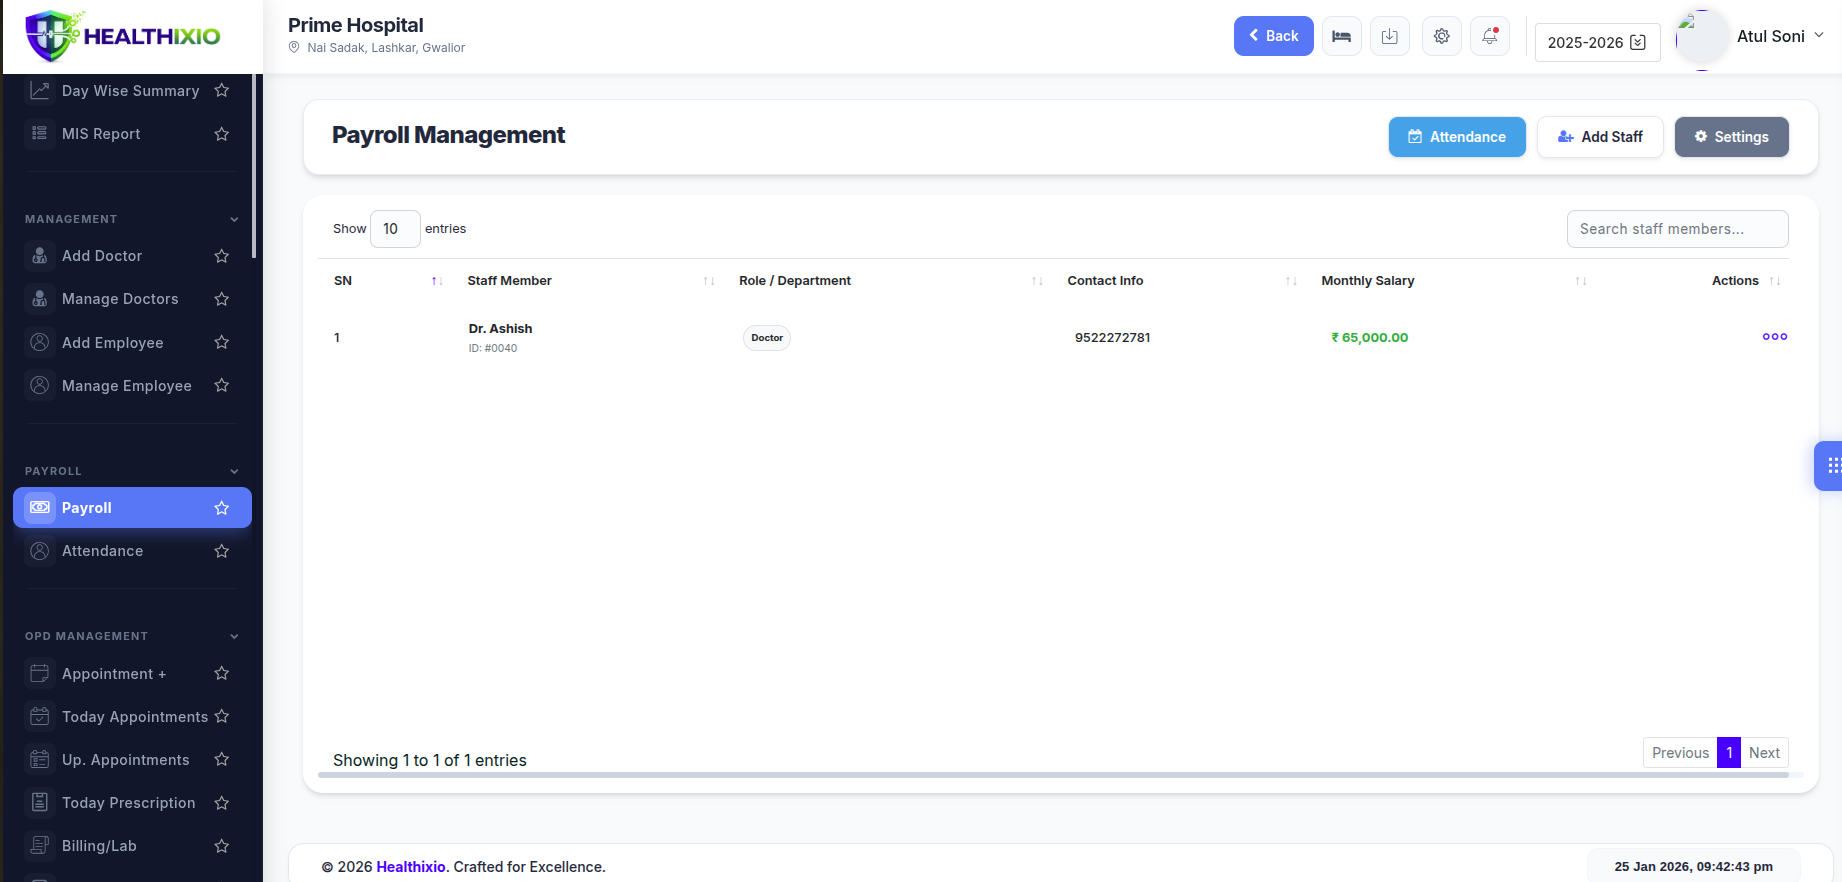Sort table by SN column
The width and height of the screenshot is (1842, 882).
pyautogui.click(x=436, y=281)
